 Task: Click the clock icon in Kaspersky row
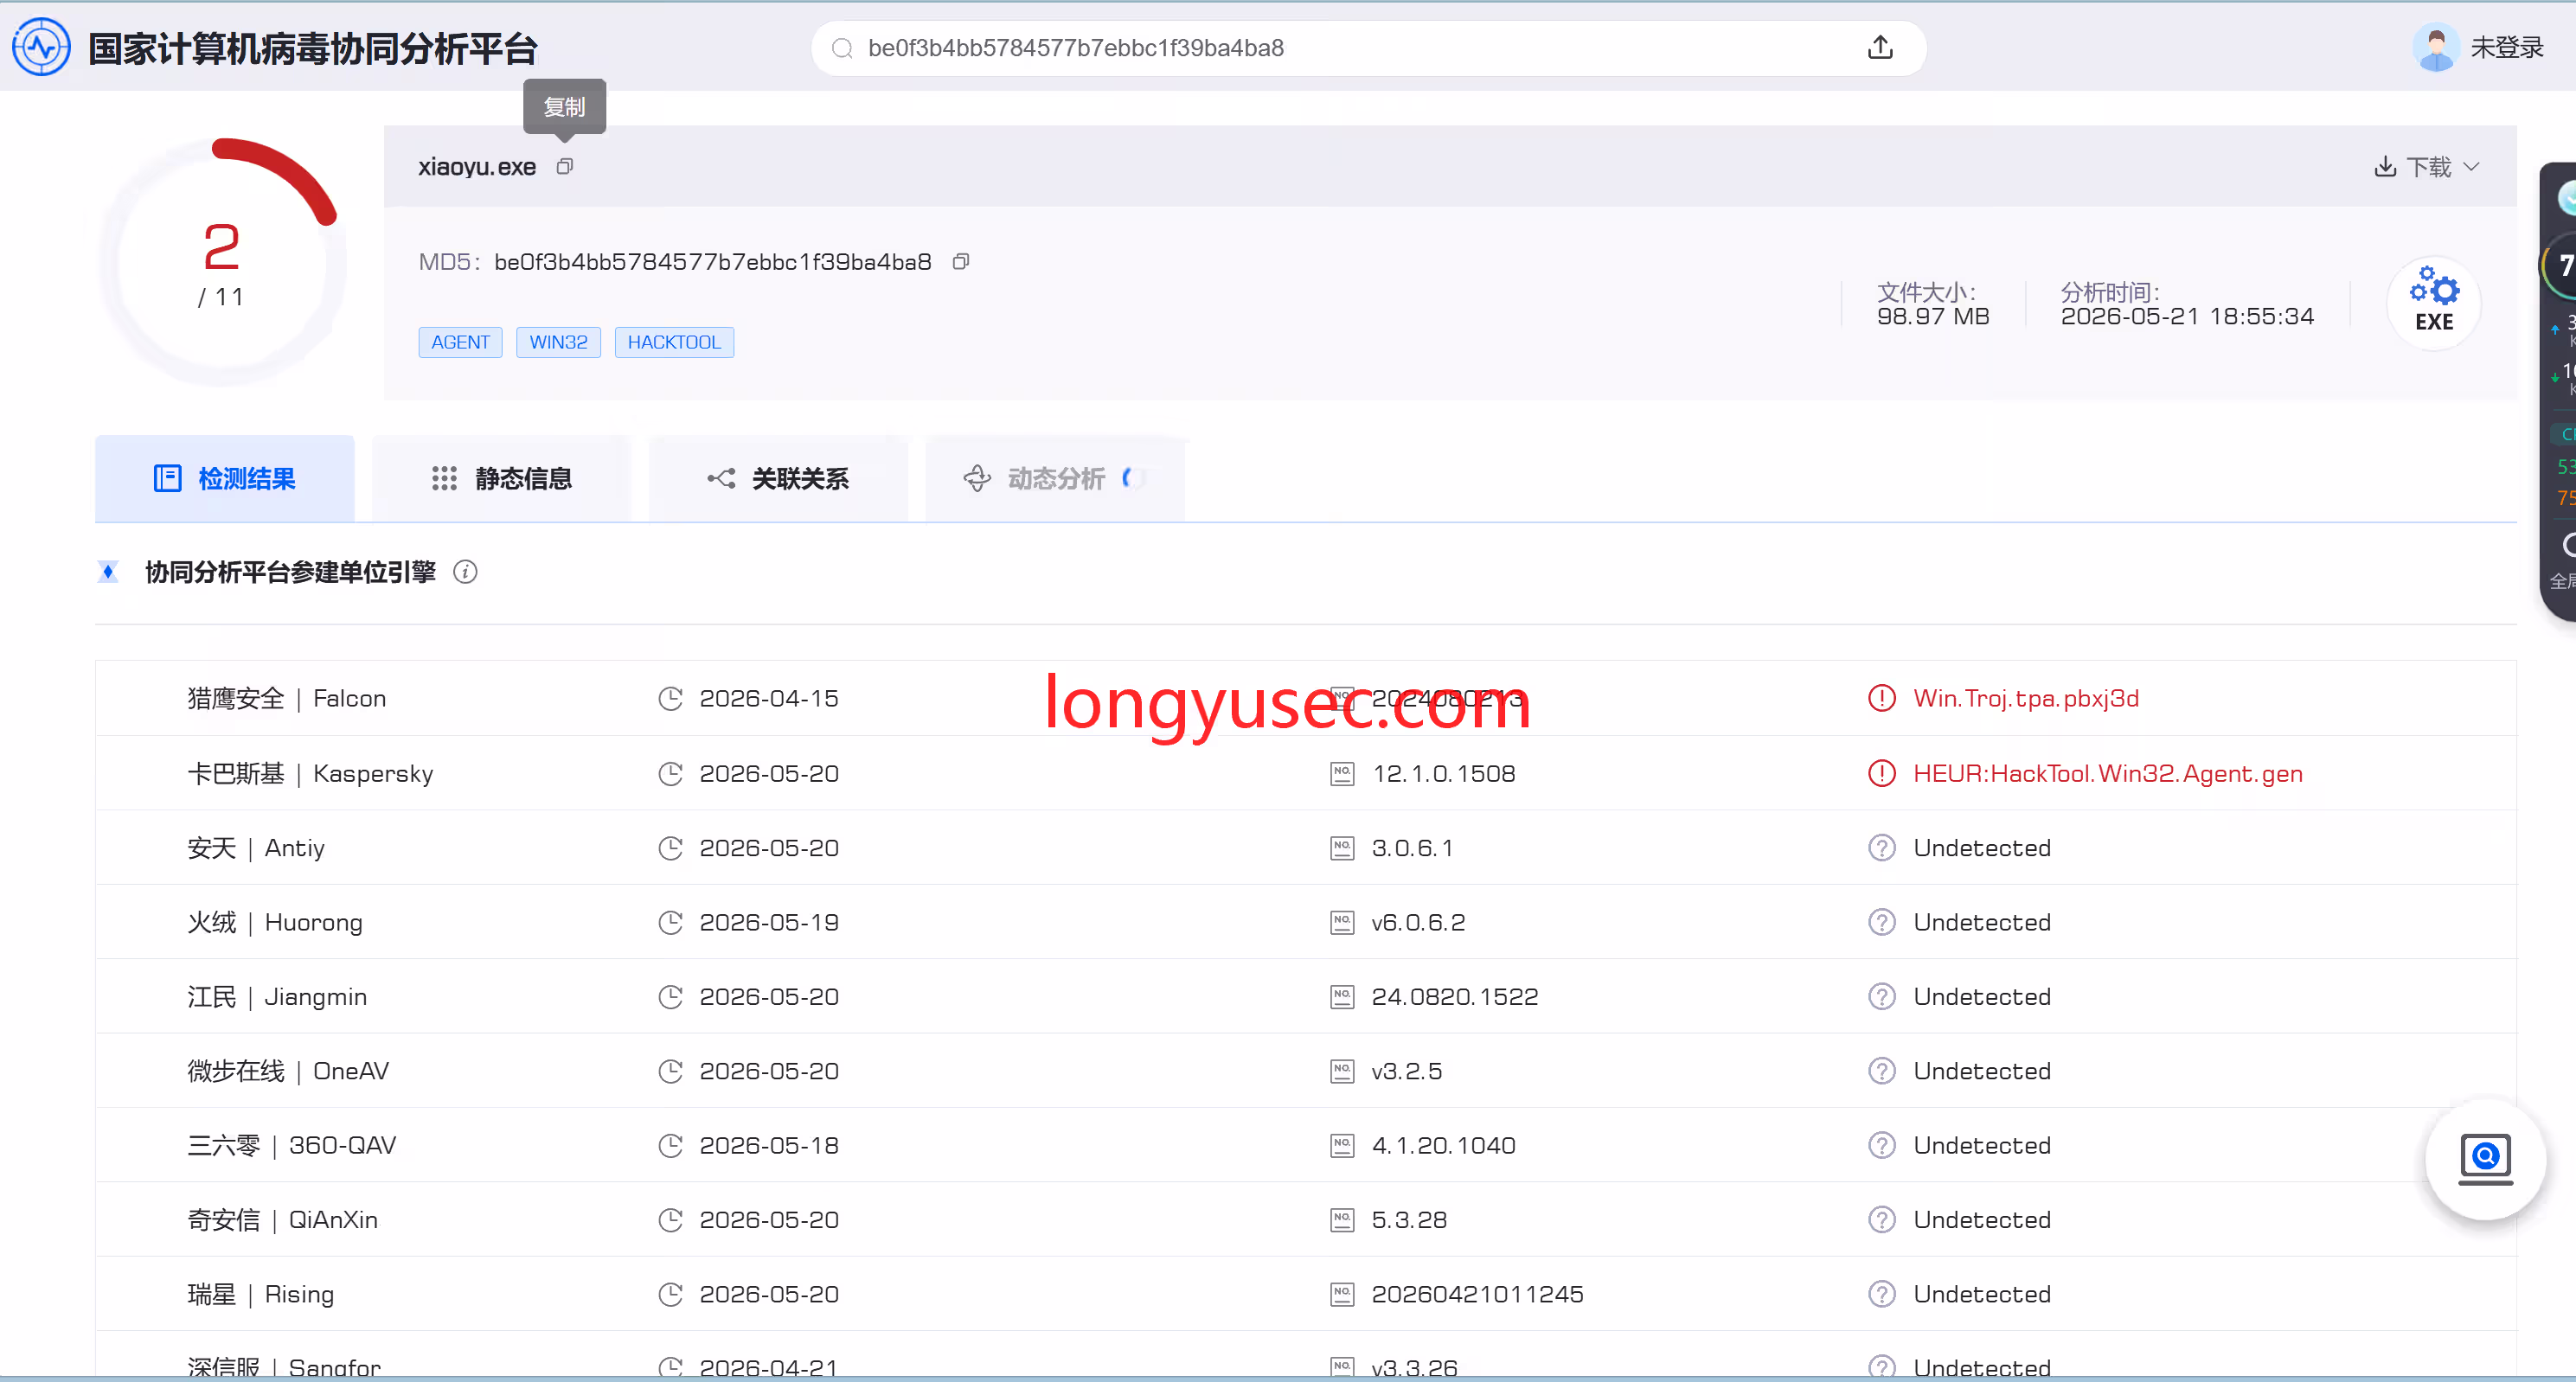[670, 773]
